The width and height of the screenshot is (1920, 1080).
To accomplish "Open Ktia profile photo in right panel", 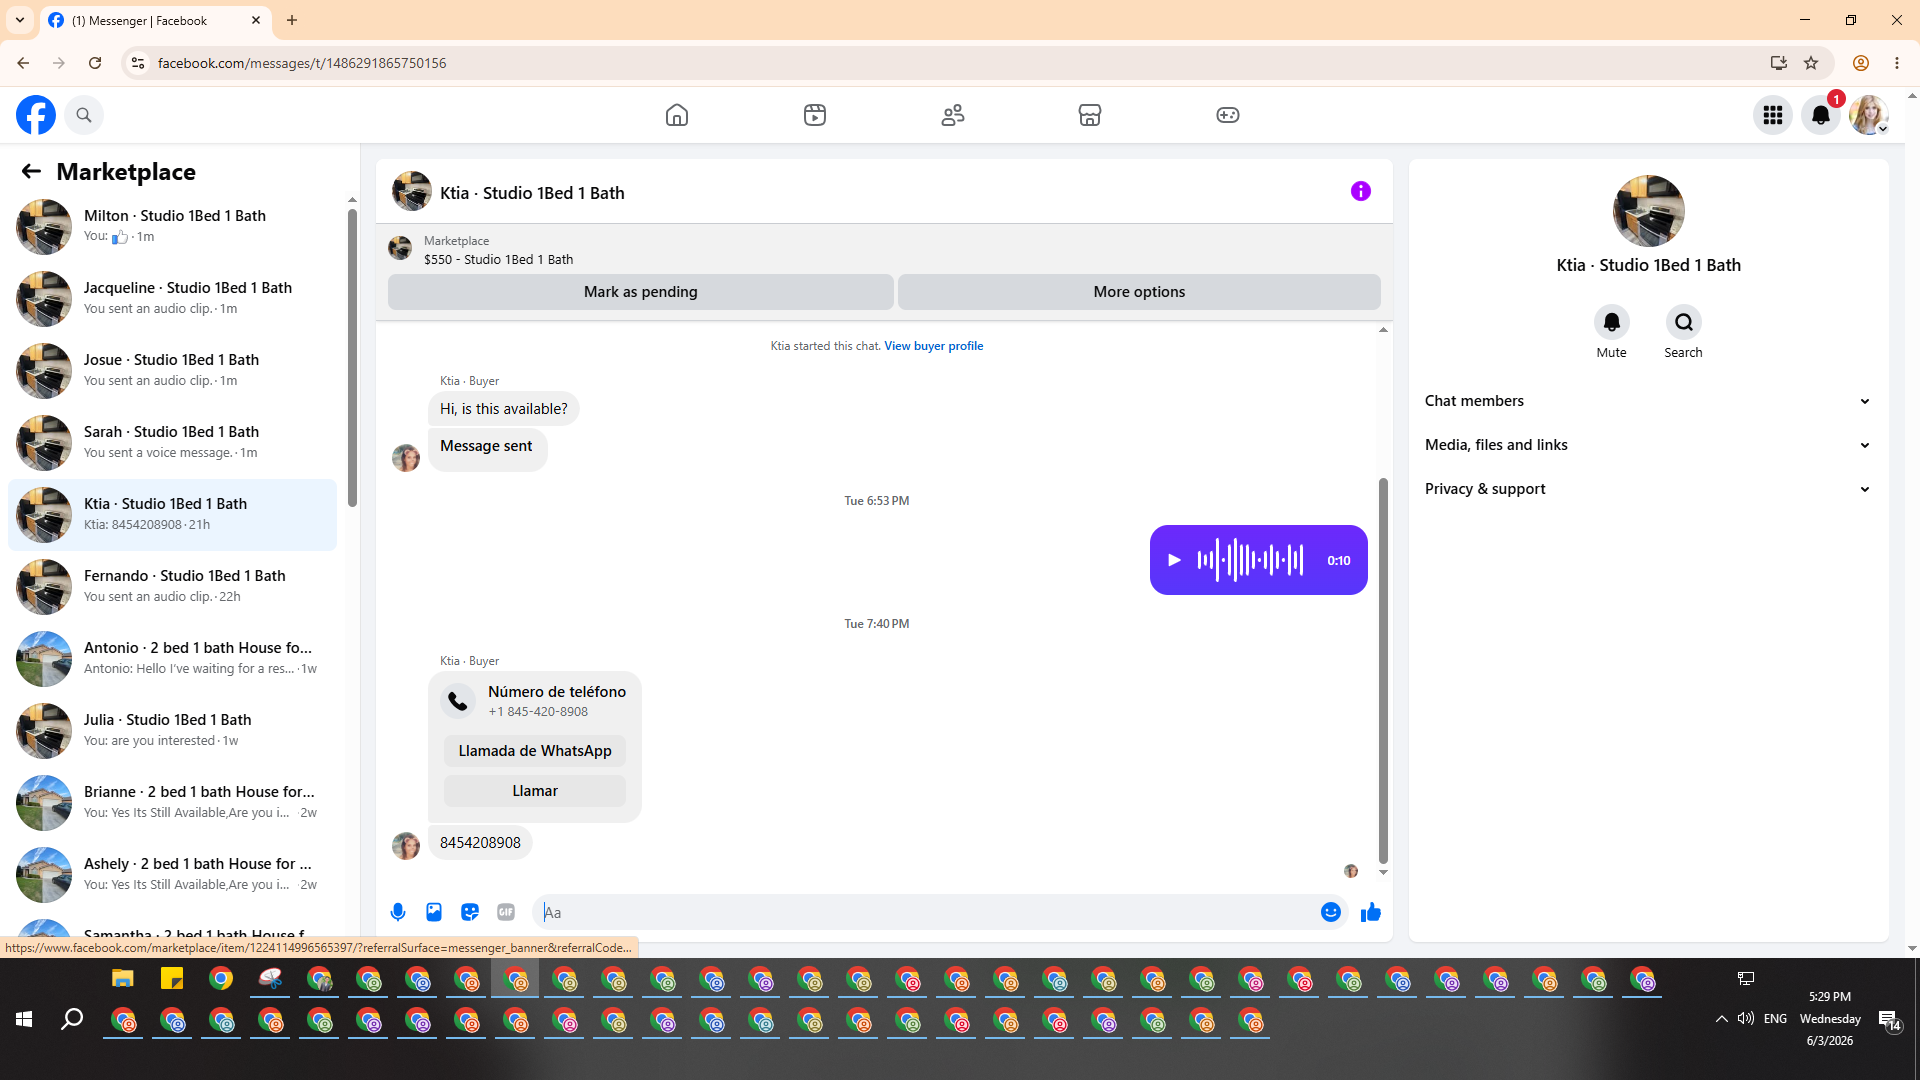I will [x=1649, y=211].
